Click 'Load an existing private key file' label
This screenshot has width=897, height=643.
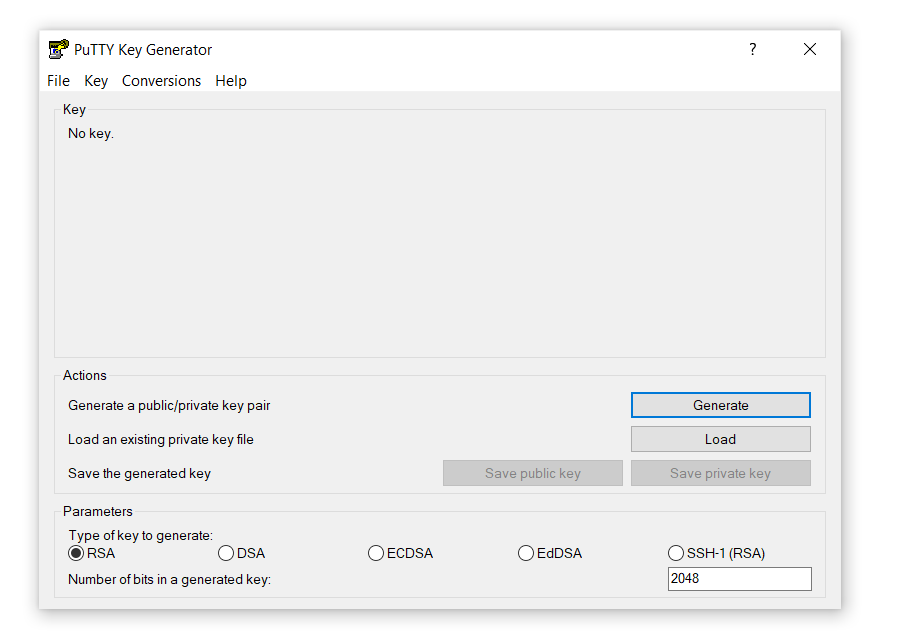click(x=161, y=439)
